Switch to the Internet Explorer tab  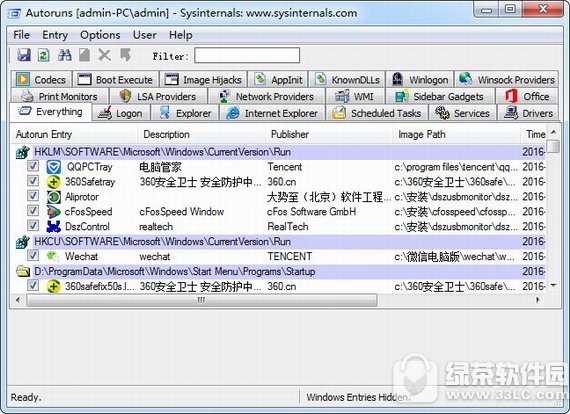(x=273, y=113)
